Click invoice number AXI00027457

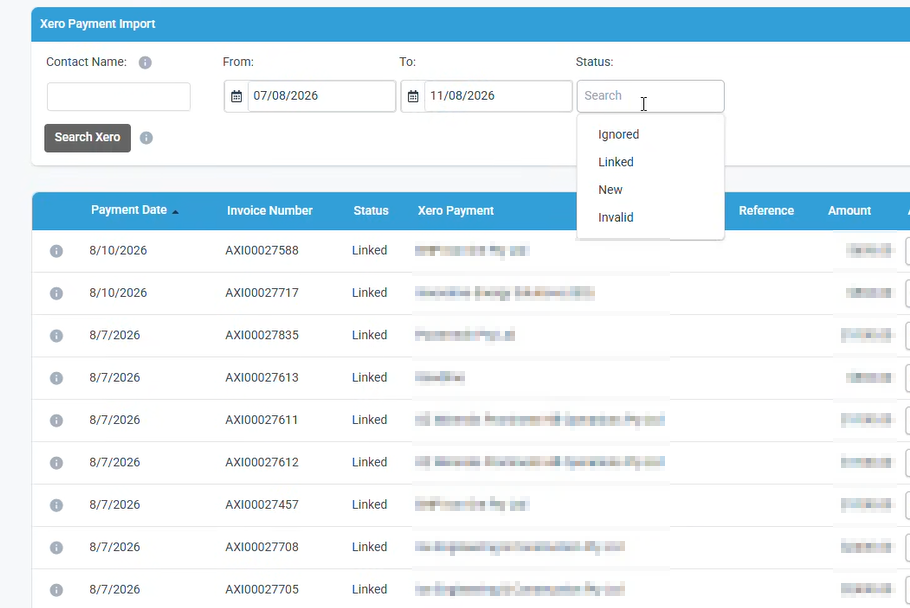coord(262,505)
